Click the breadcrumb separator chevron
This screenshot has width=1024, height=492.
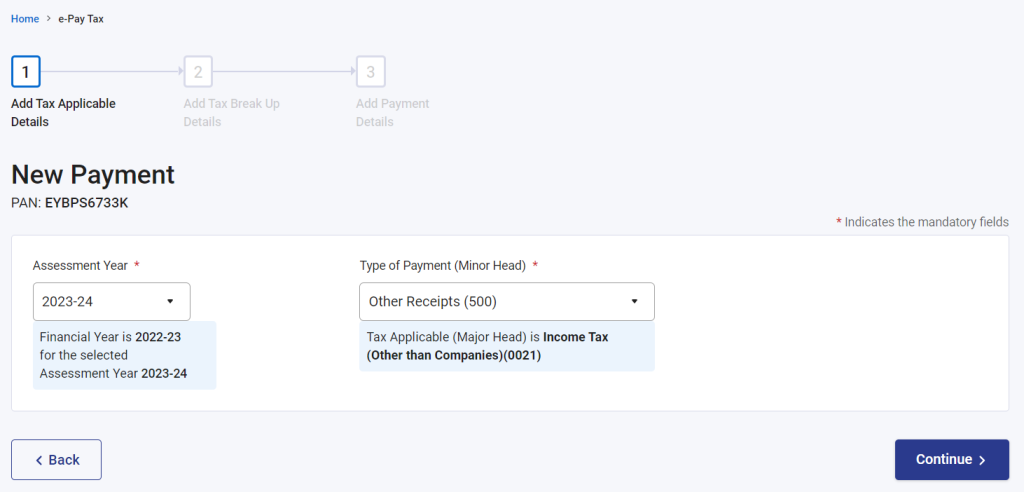48,19
